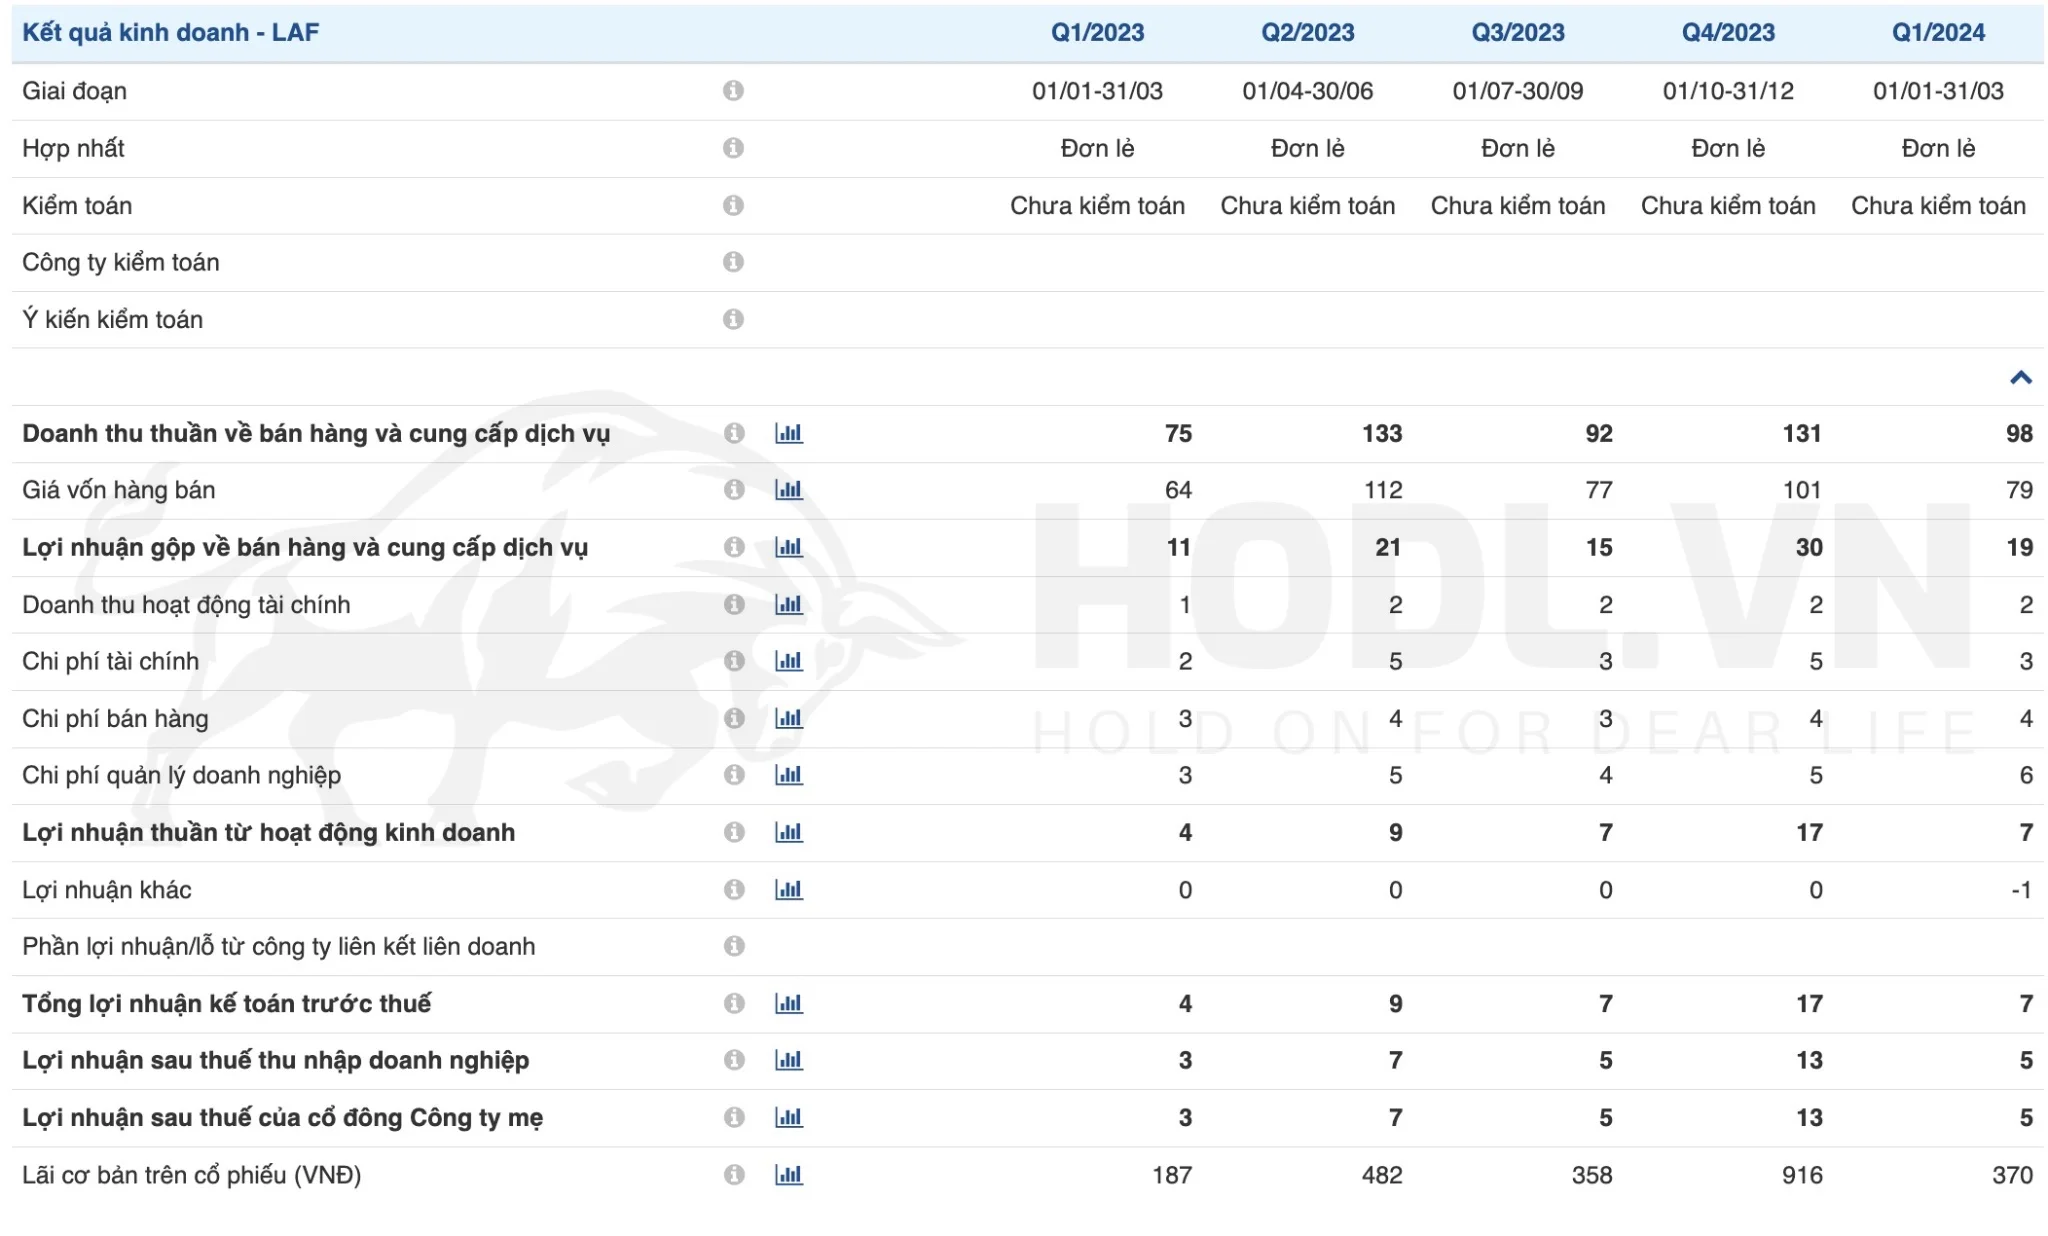Info icon for Phần lợi nhuận/lỗ công ty liên kết
This screenshot has height=1236, width=2048.
734,946
